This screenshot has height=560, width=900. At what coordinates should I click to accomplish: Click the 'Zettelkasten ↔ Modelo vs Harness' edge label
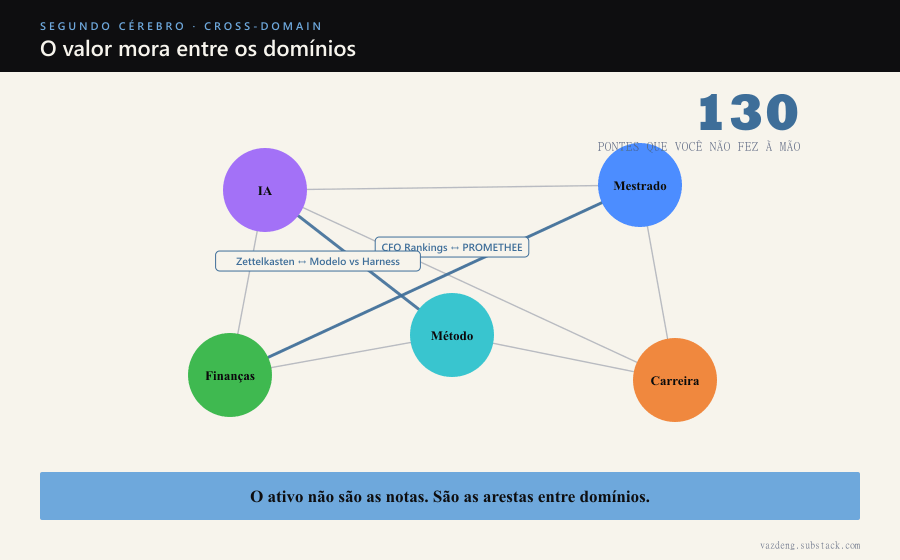click(x=318, y=261)
